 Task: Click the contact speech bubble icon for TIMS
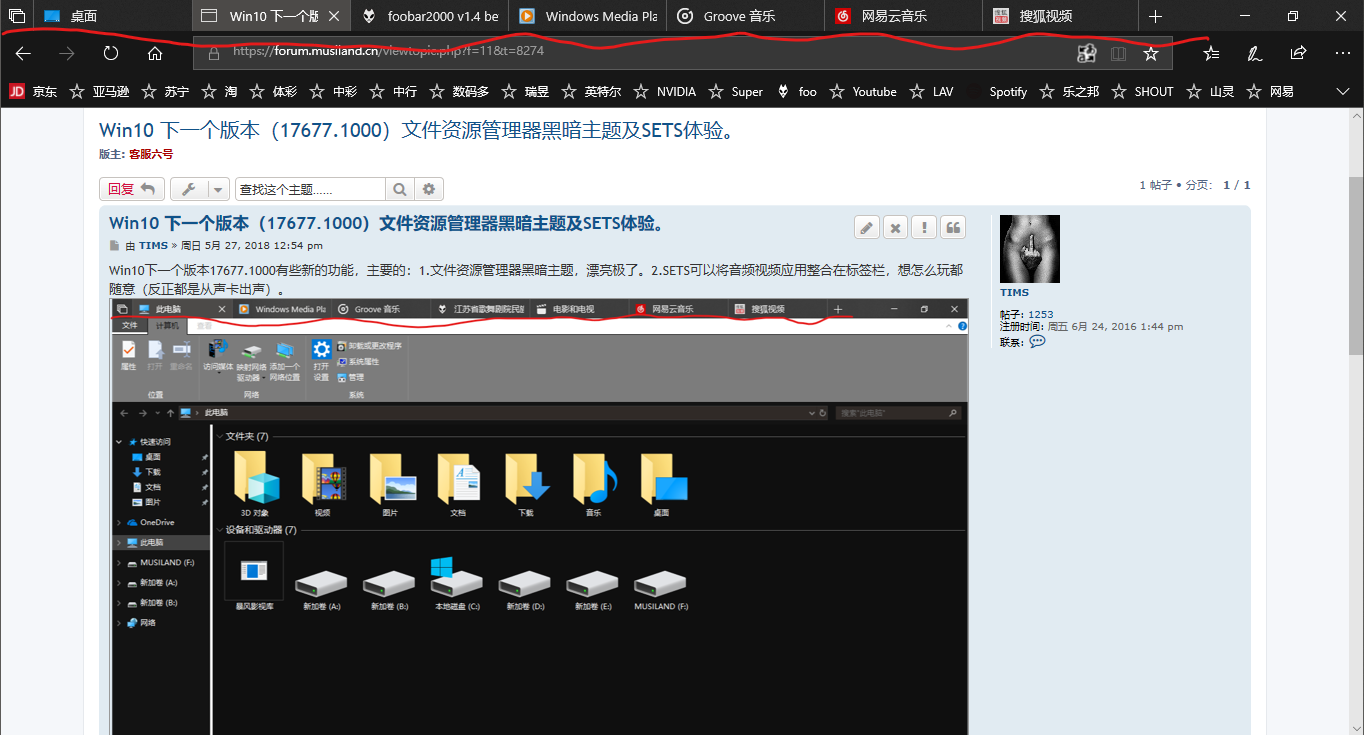tap(1037, 341)
